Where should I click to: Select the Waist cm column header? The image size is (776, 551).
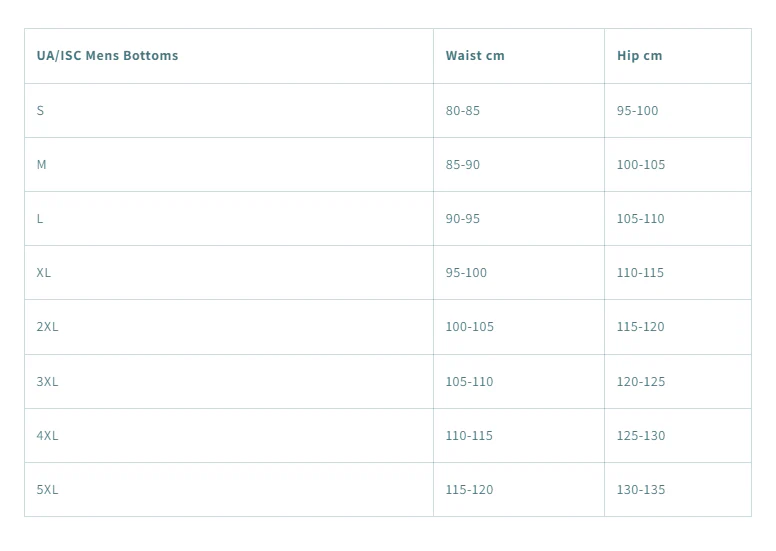pyautogui.click(x=475, y=55)
